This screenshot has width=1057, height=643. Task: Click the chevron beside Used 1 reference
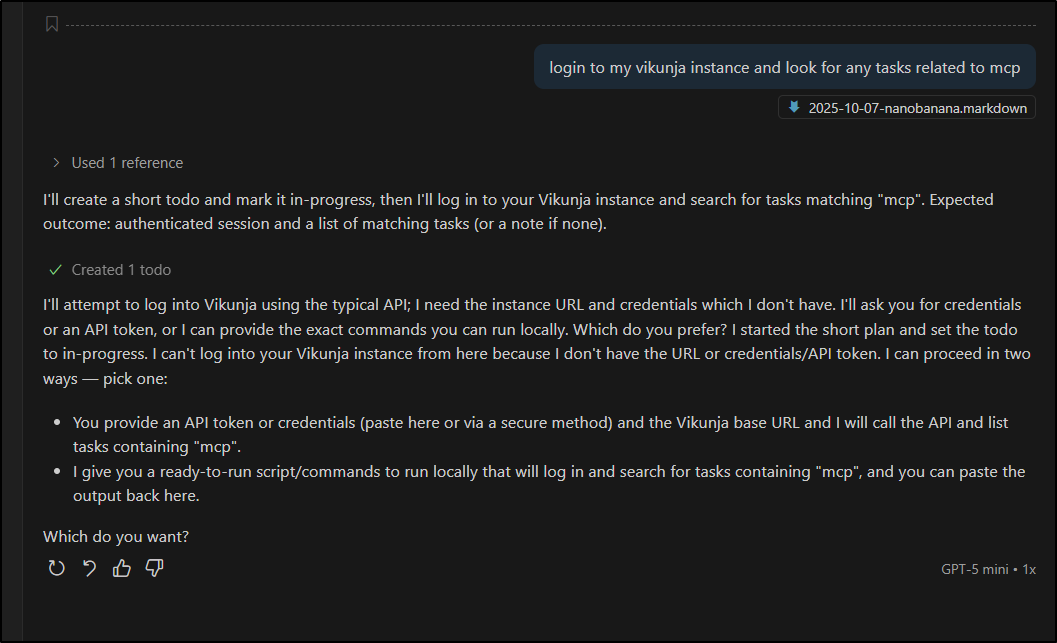coord(56,162)
